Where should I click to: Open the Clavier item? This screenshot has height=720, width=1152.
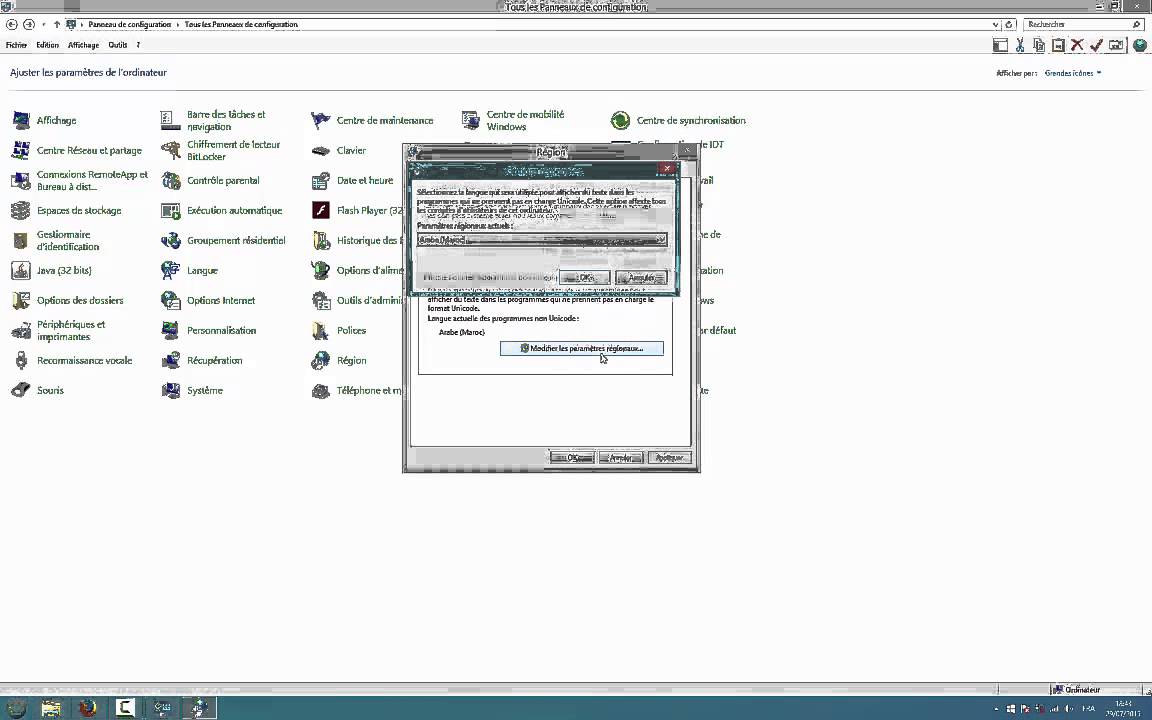click(339, 151)
